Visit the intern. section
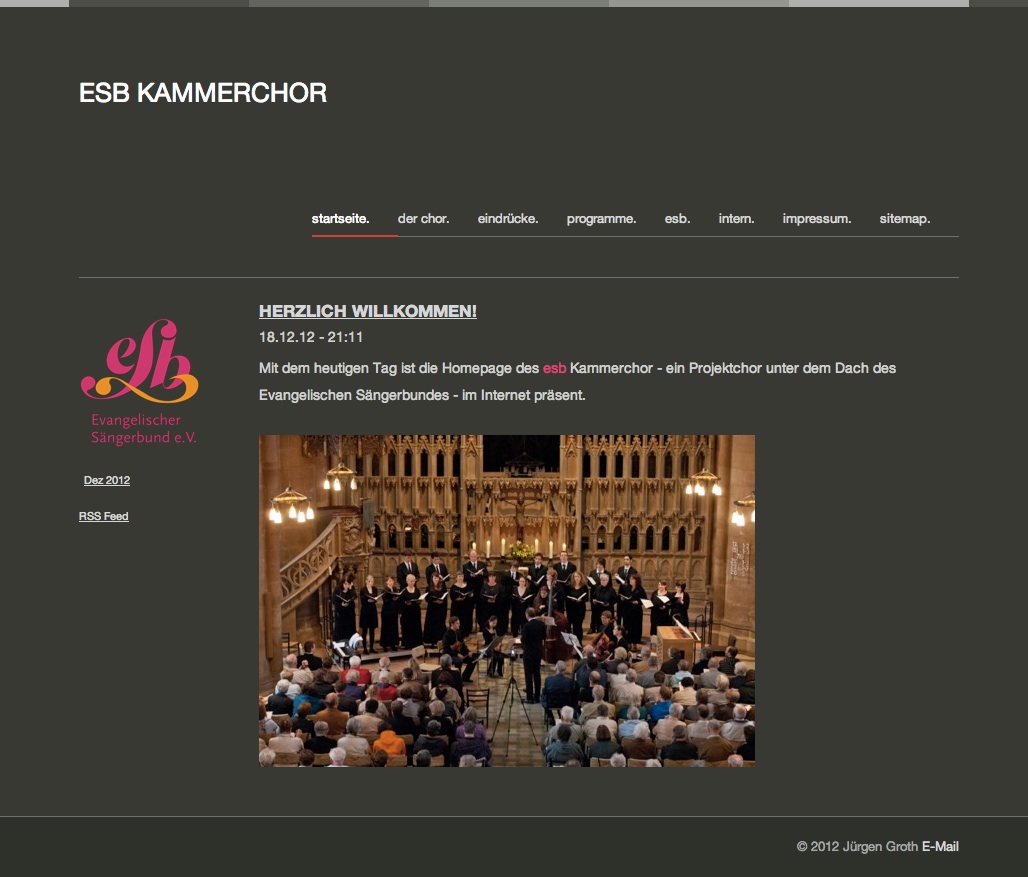The width and height of the screenshot is (1028, 877). pyautogui.click(x=736, y=219)
